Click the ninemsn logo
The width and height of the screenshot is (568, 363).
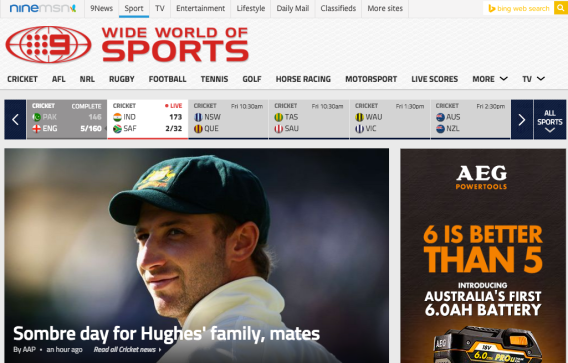[43, 8]
